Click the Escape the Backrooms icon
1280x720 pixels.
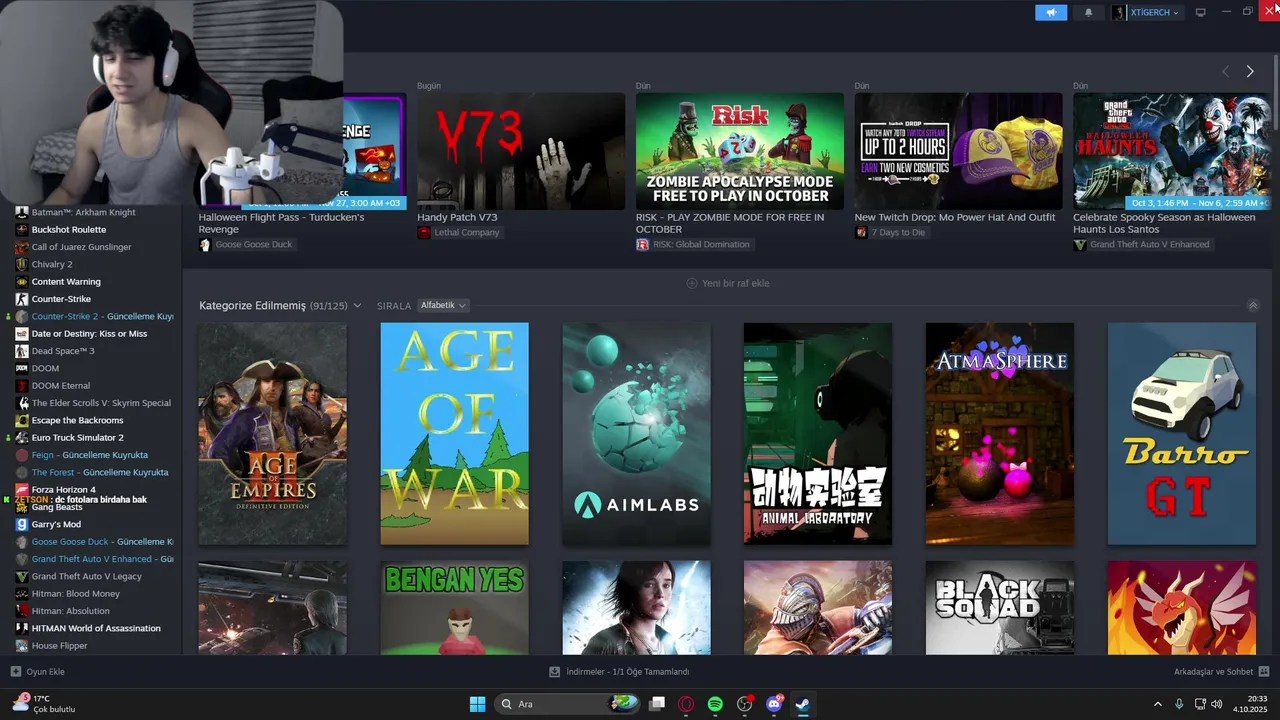(22, 420)
